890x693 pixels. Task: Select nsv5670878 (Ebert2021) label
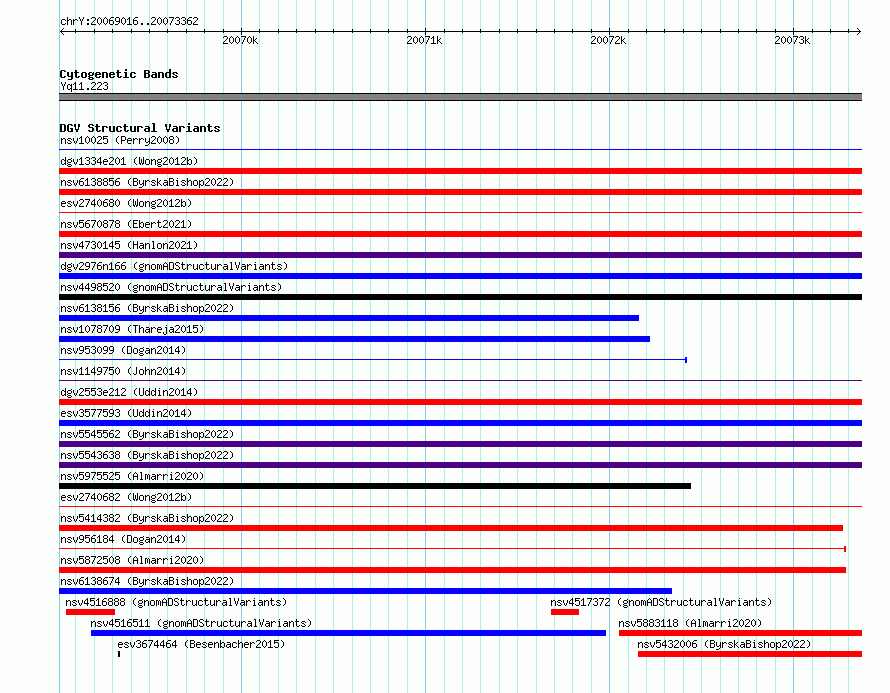(x=126, y=224)
